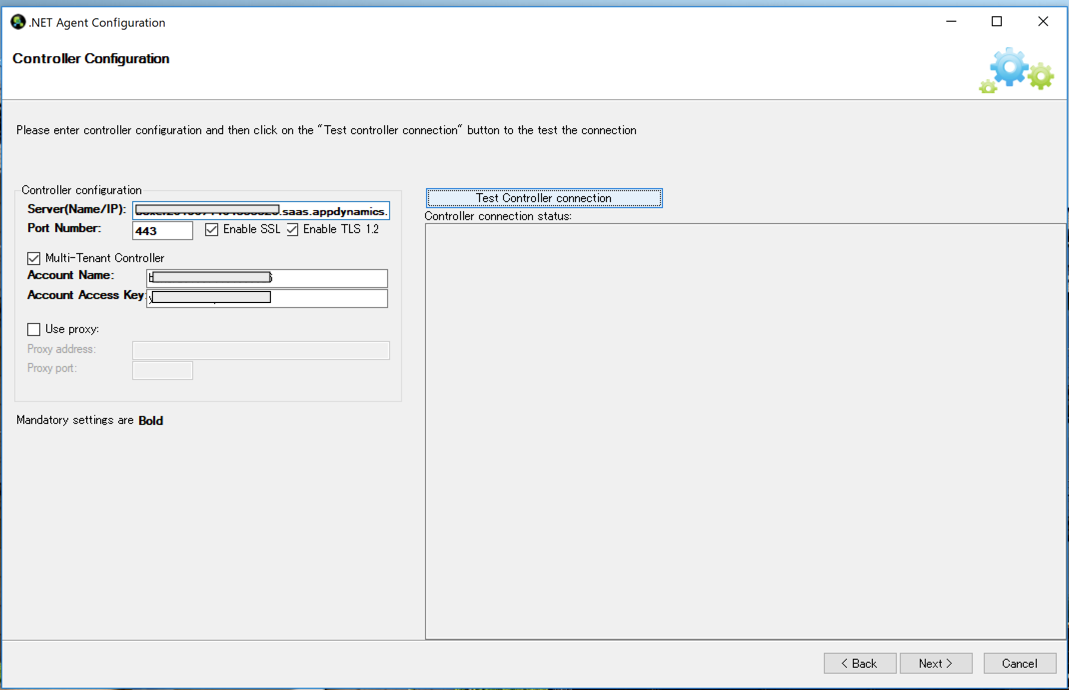The height and width of the screenshot is (690, 1069).
Task: Click the blue and green gears icon
Action: click(1016, 71)
